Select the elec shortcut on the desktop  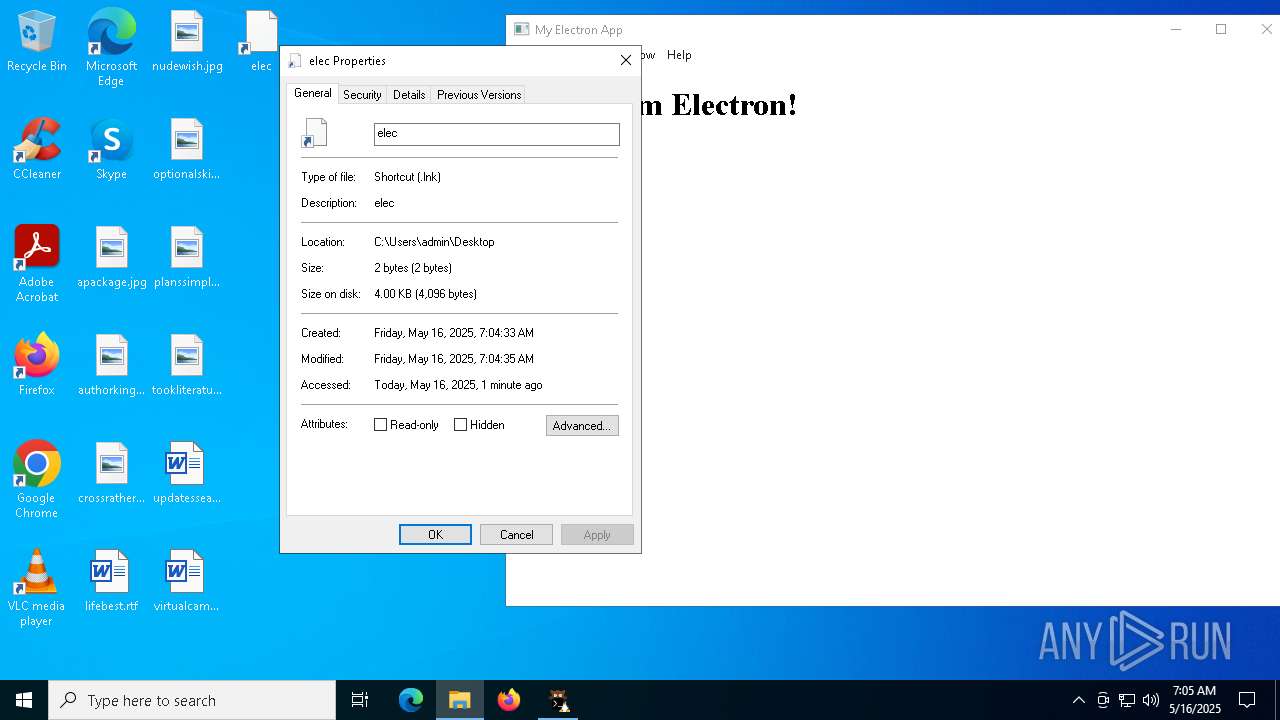pos(260,42)
